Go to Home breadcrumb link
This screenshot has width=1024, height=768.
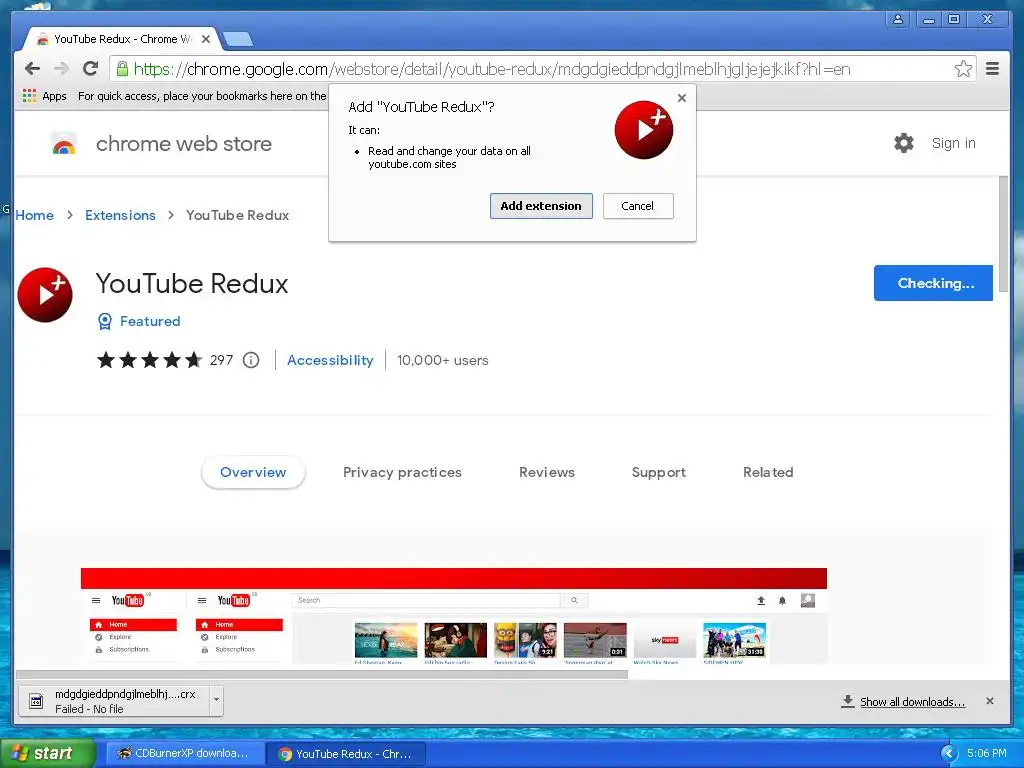pyautogui.click(x=35, y=215)
